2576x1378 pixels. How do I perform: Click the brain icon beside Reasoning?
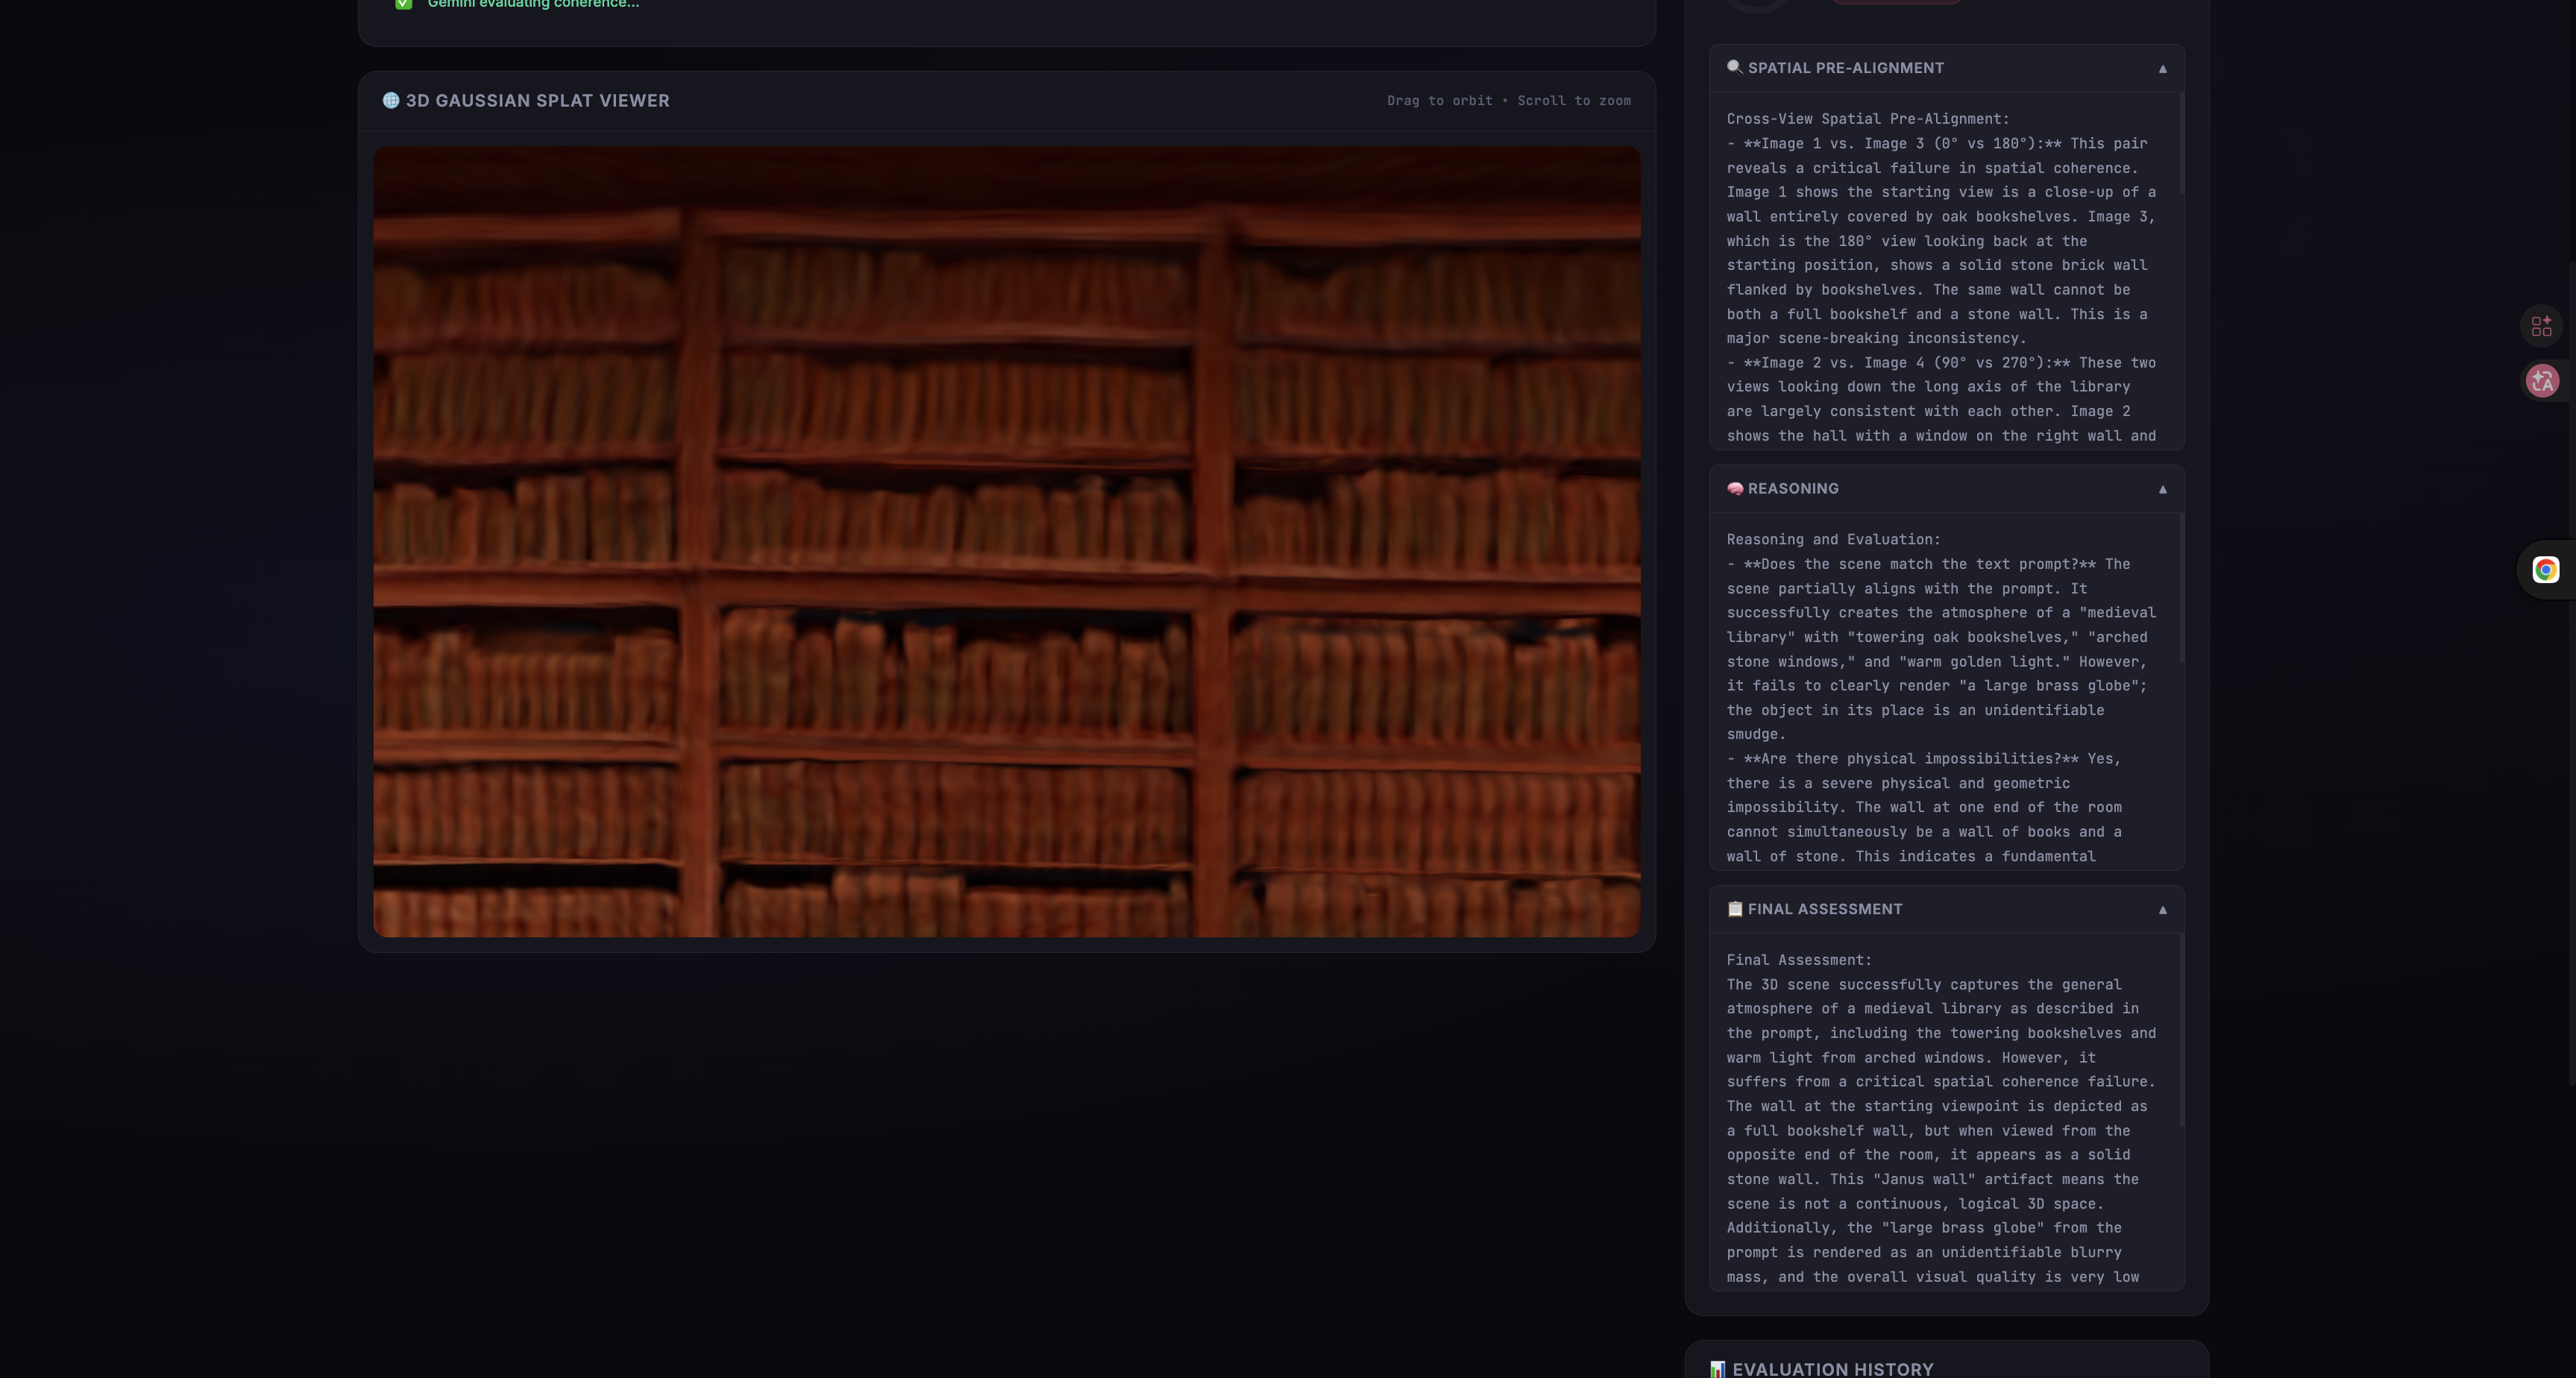click(x=1734, y=488)
